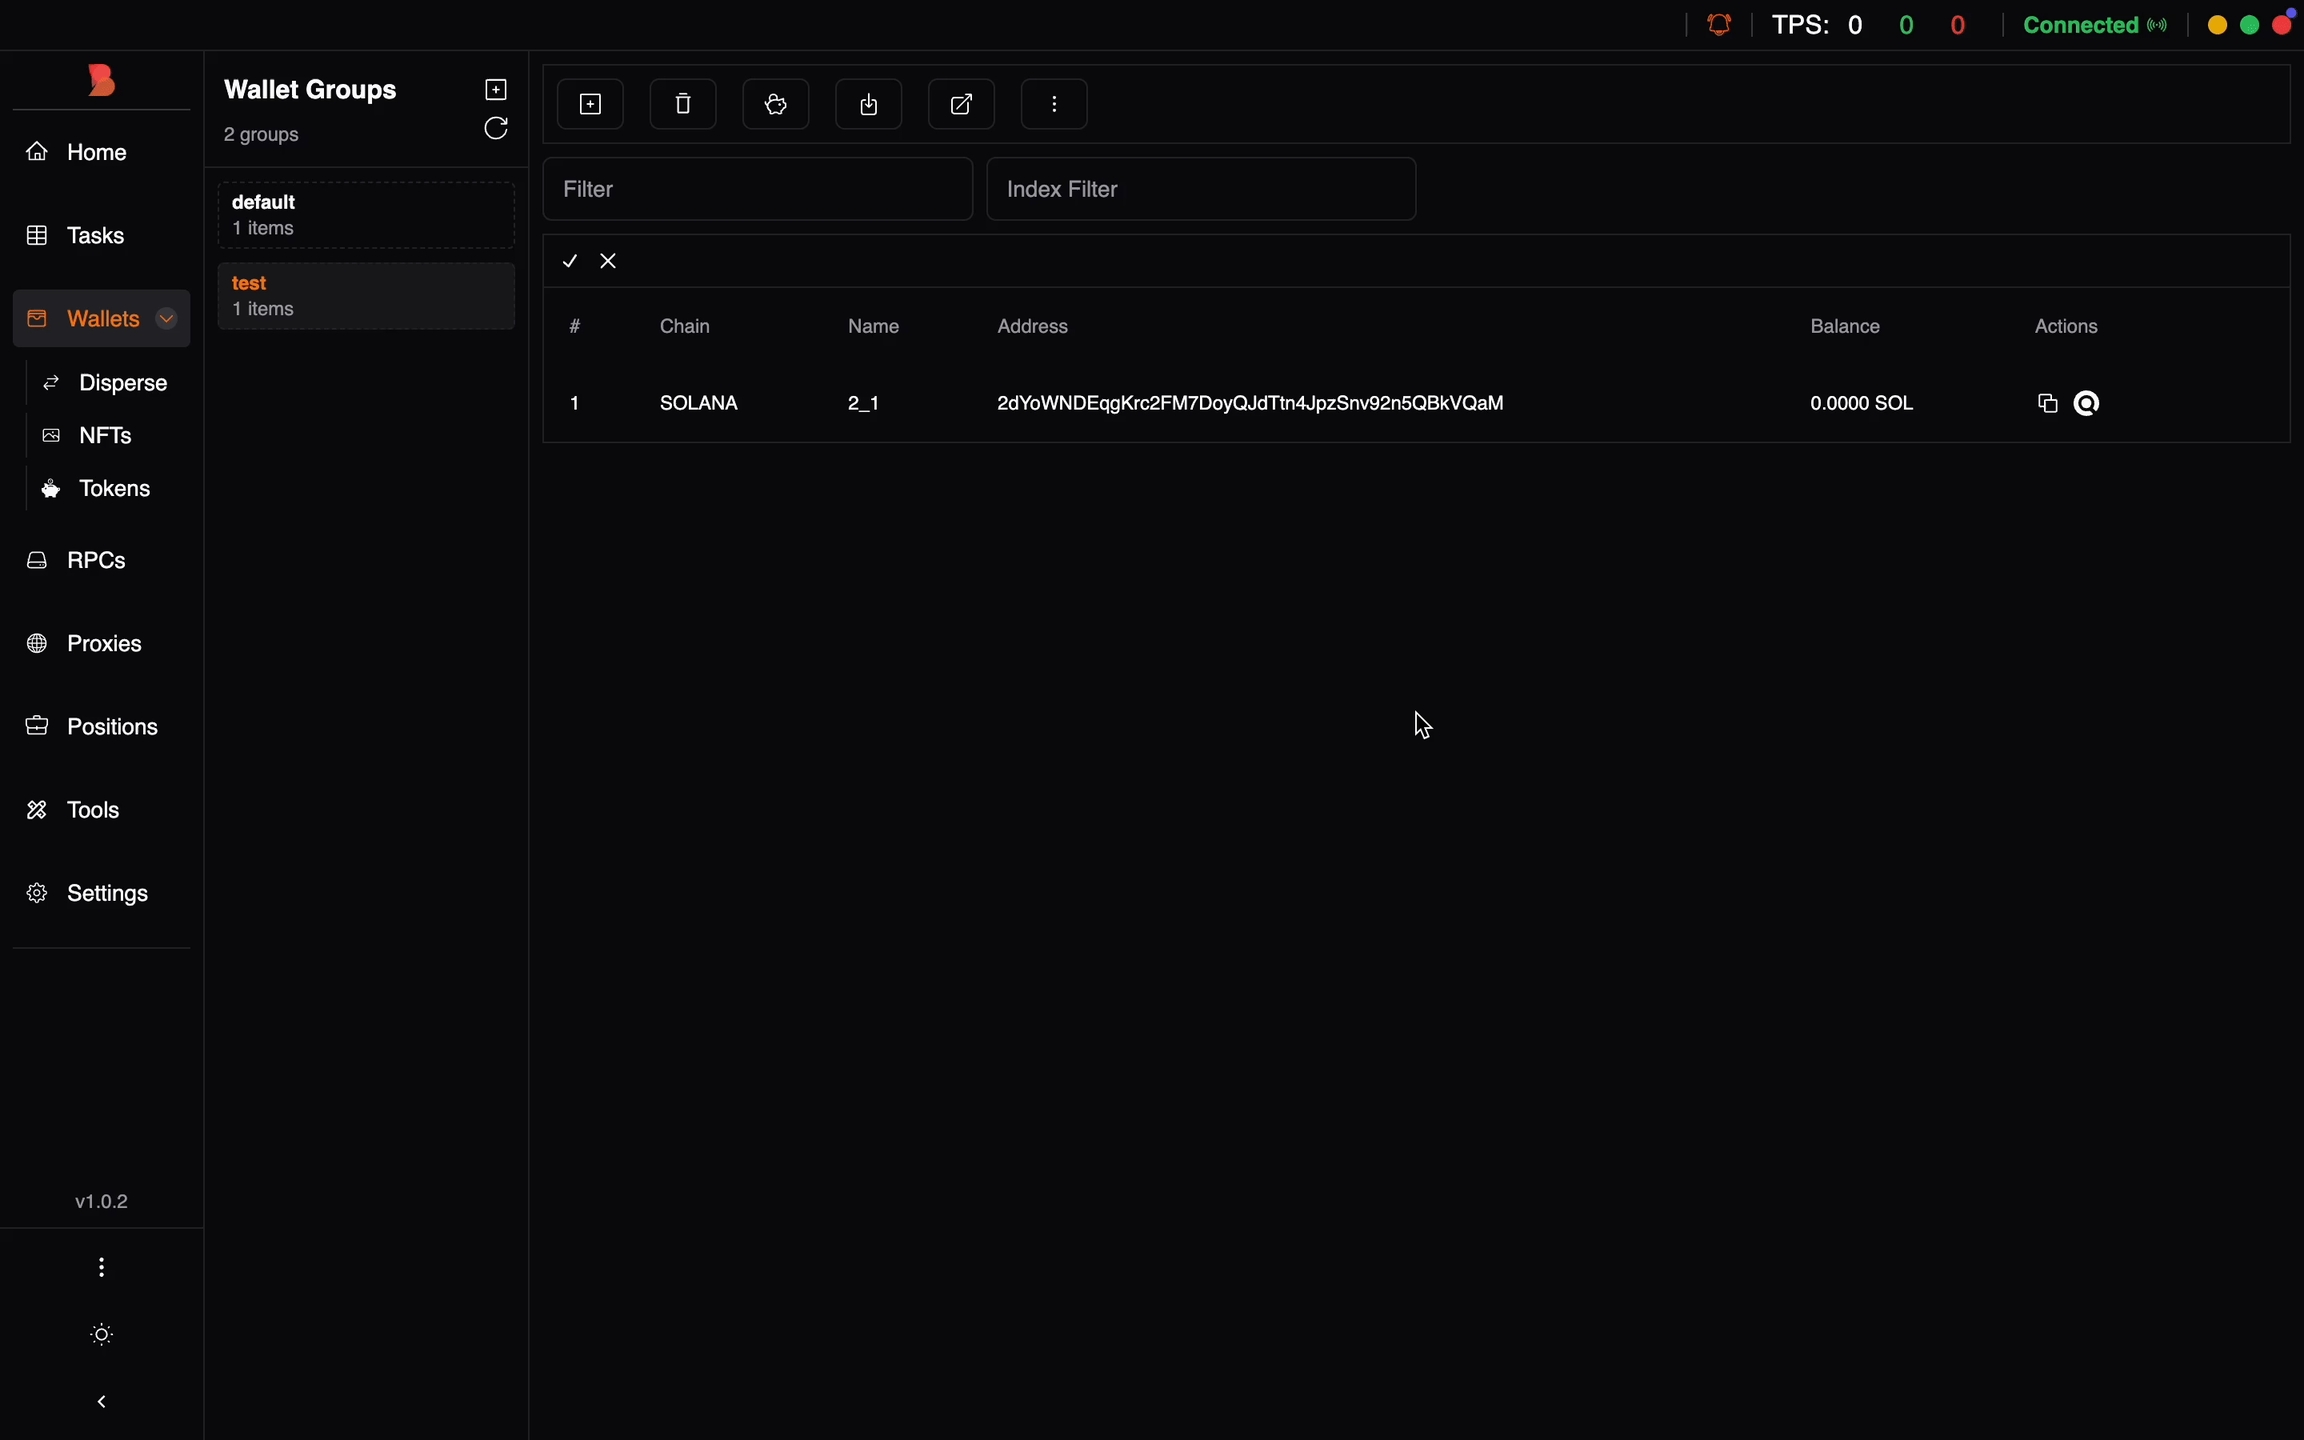Open the toolbar three-dot more menu
This screenshot has height=1440, width=2304.
point(1054,104)
